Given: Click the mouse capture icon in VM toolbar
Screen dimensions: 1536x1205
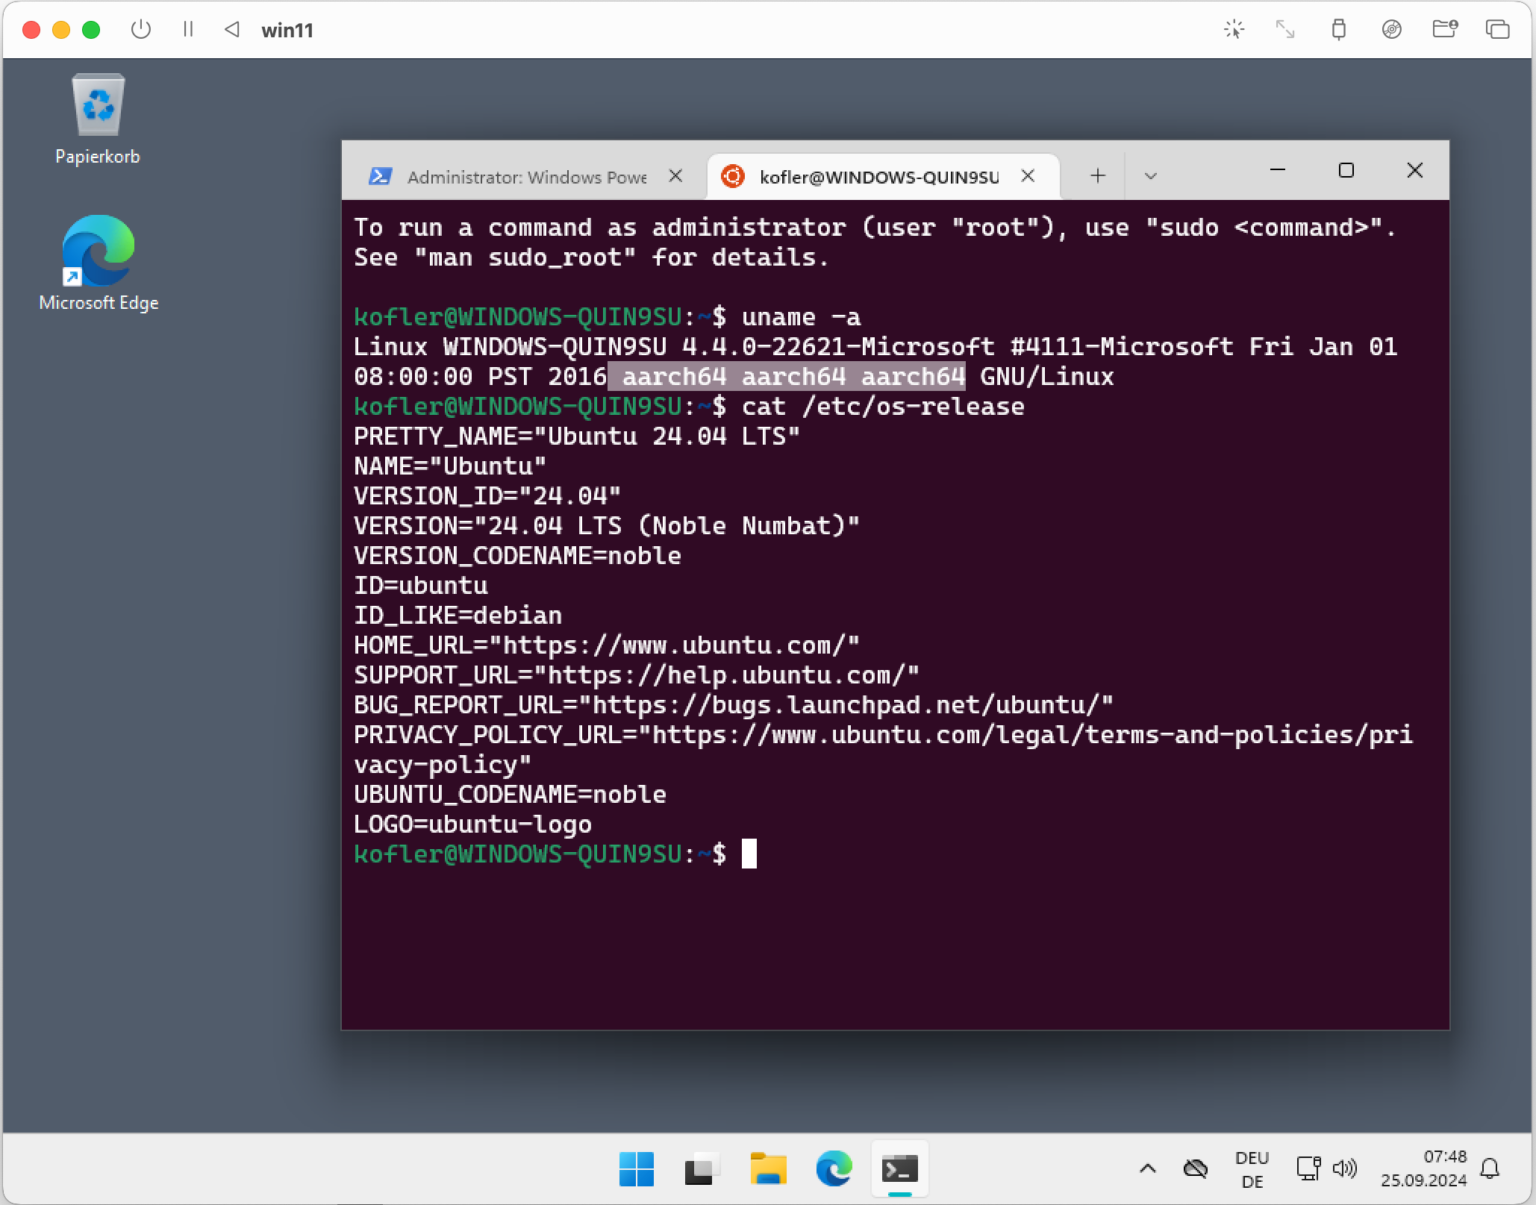Looking at the screenshot, I should coord(1234,30).
